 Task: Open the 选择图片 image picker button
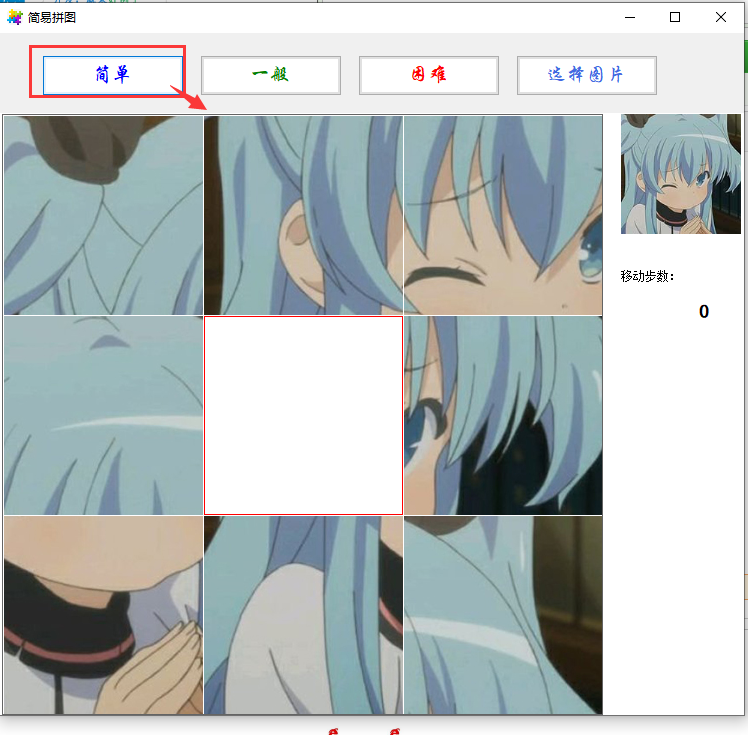tap(586, 75)
